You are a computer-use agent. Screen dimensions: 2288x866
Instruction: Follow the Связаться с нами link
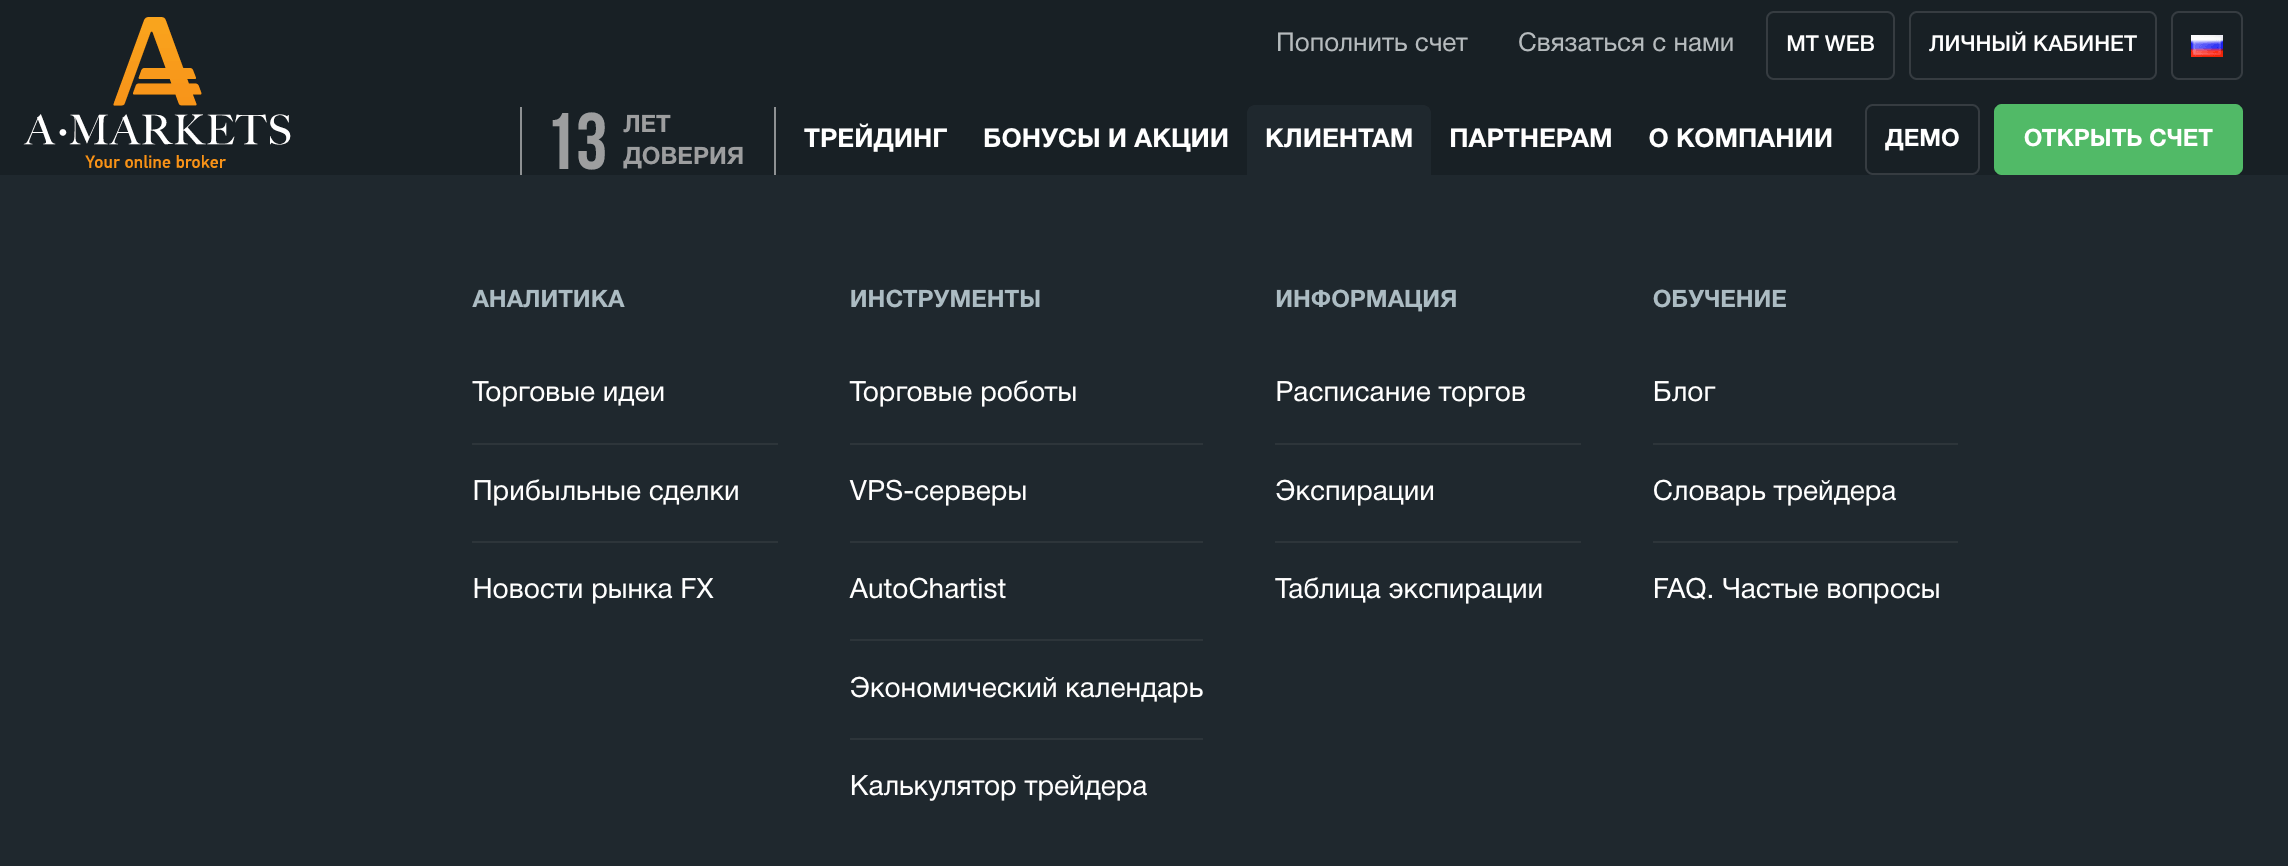click(1625, 43)
